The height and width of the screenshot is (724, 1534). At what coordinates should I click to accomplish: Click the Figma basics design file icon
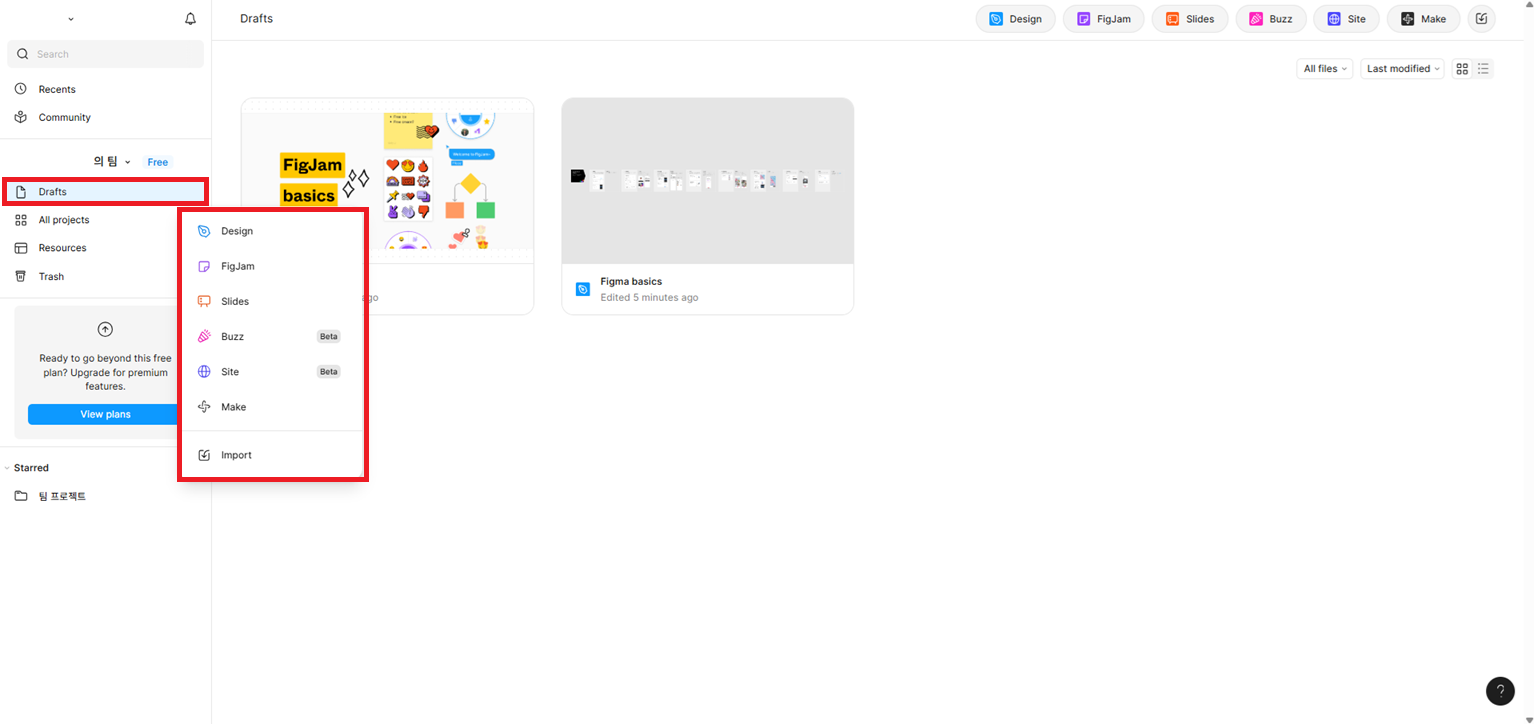pos(583,289)
